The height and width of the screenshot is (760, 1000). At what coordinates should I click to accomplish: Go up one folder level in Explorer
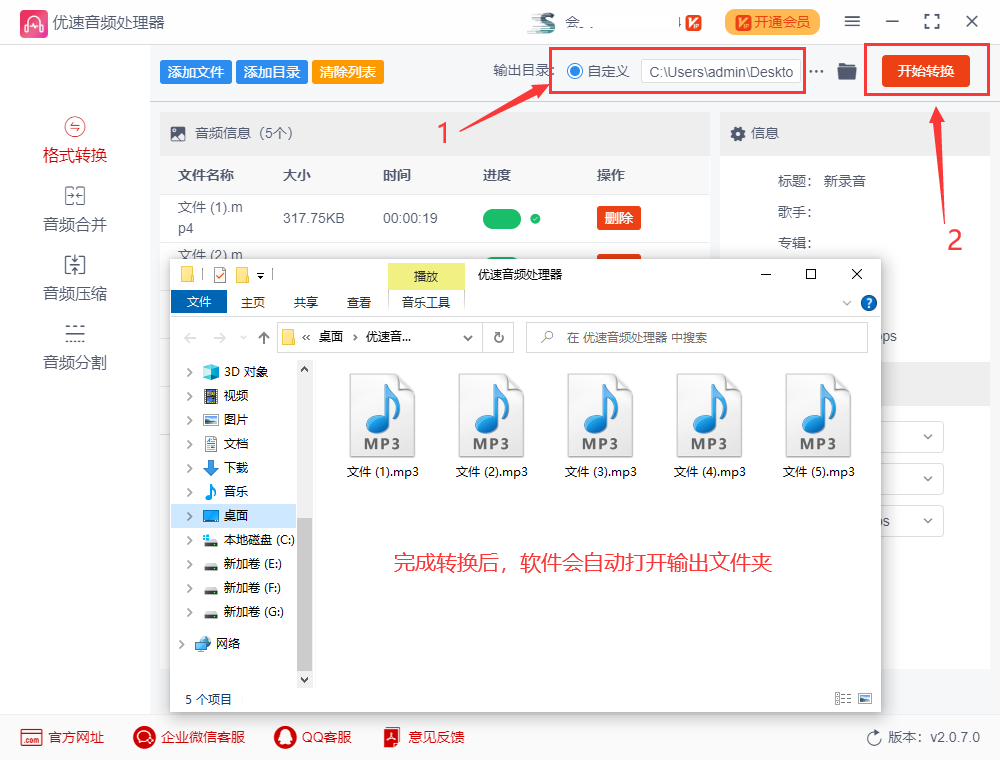[x=263, y=338]
